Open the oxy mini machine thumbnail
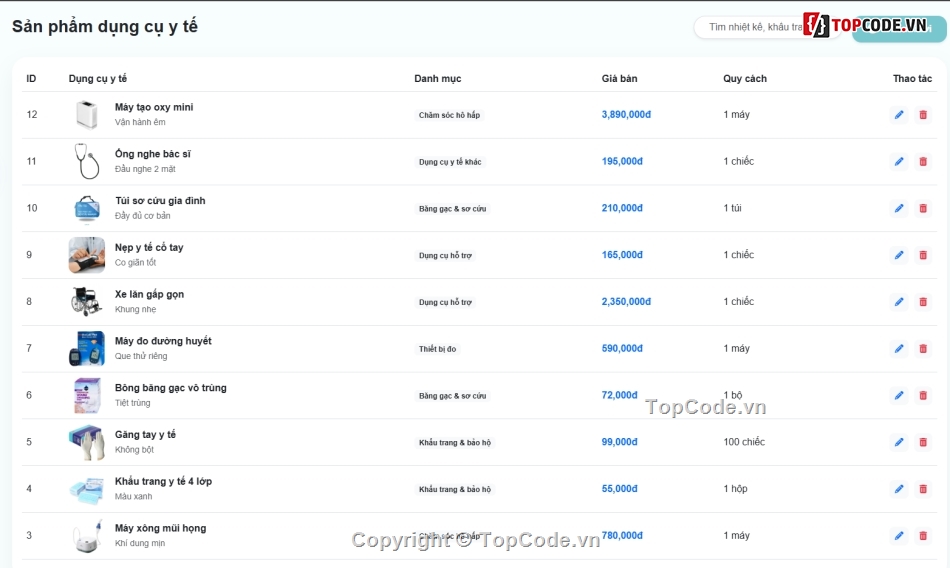Viewport: 950px width, 568px height. click(87, 115)
